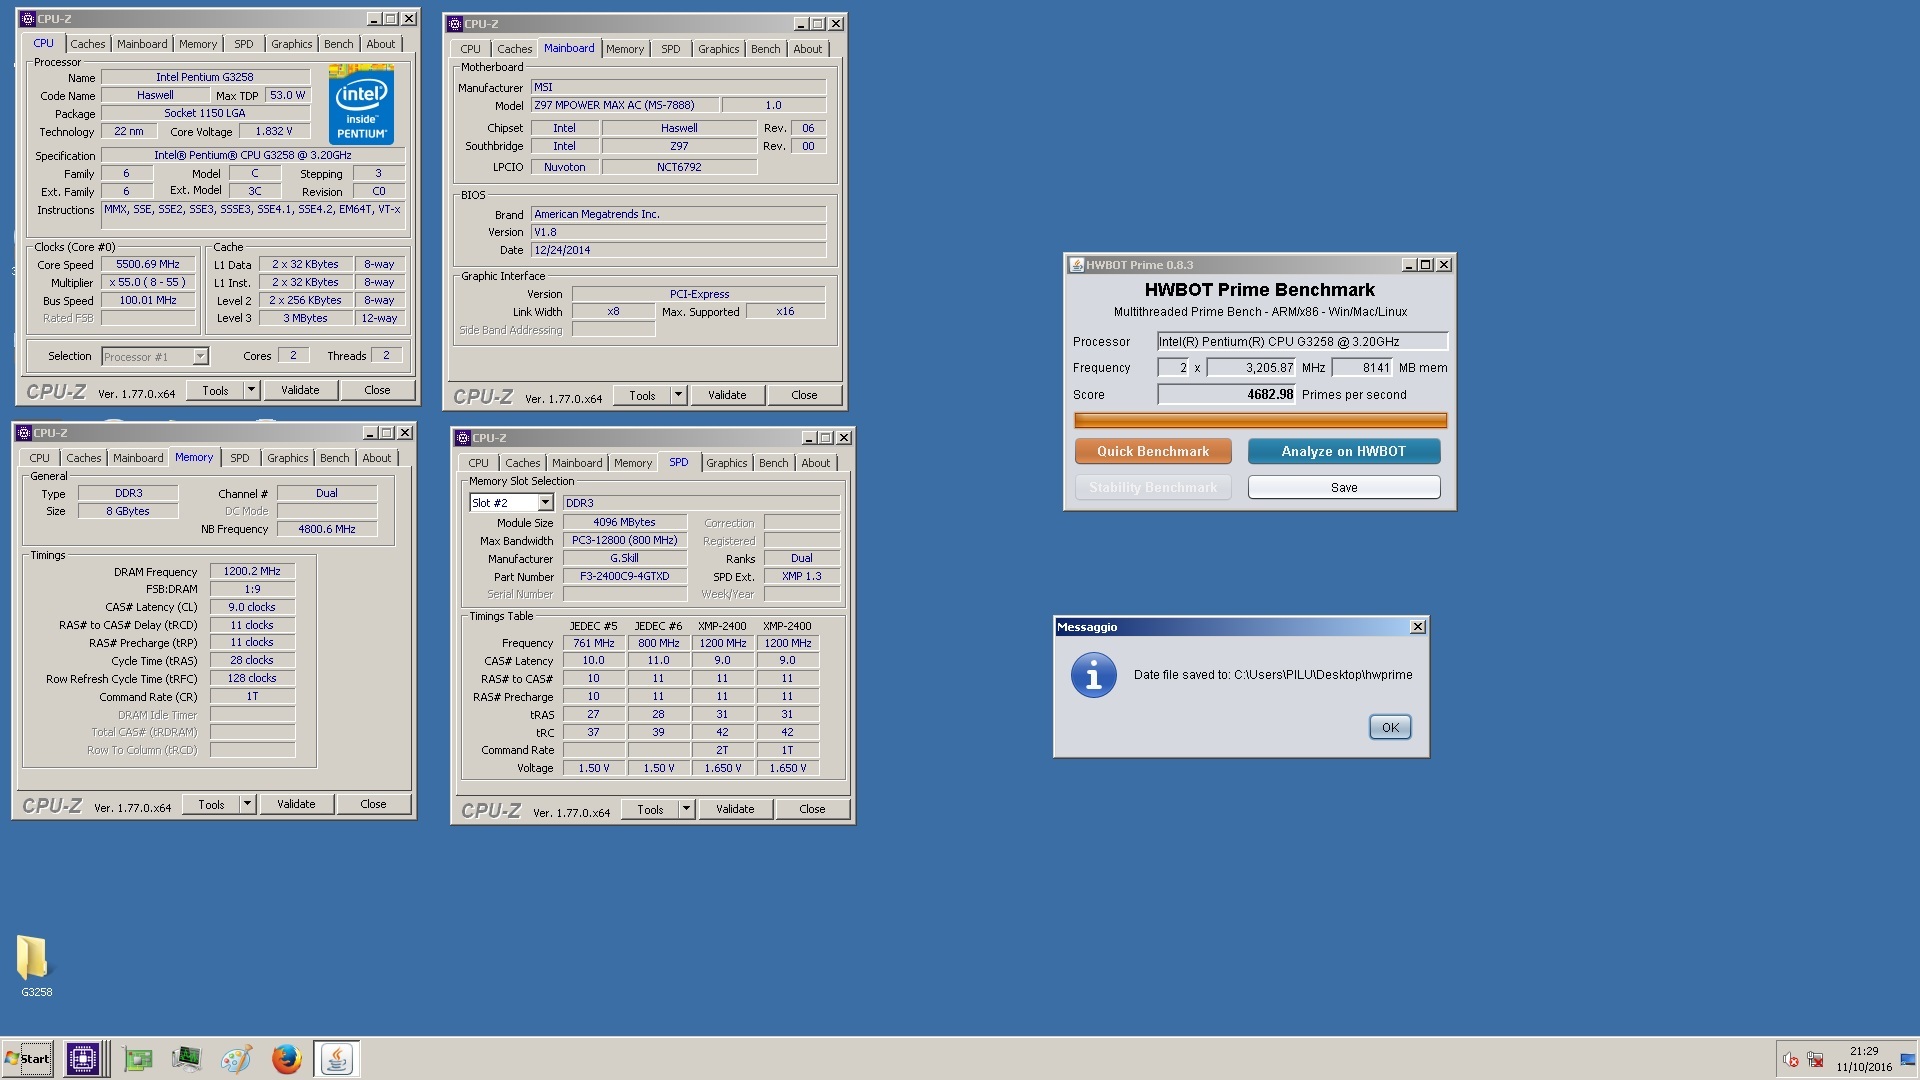Expand Tools dropdown arrow in Memory window
The height and width of the screenshot is (1080, 1920).
click(247, 804)
